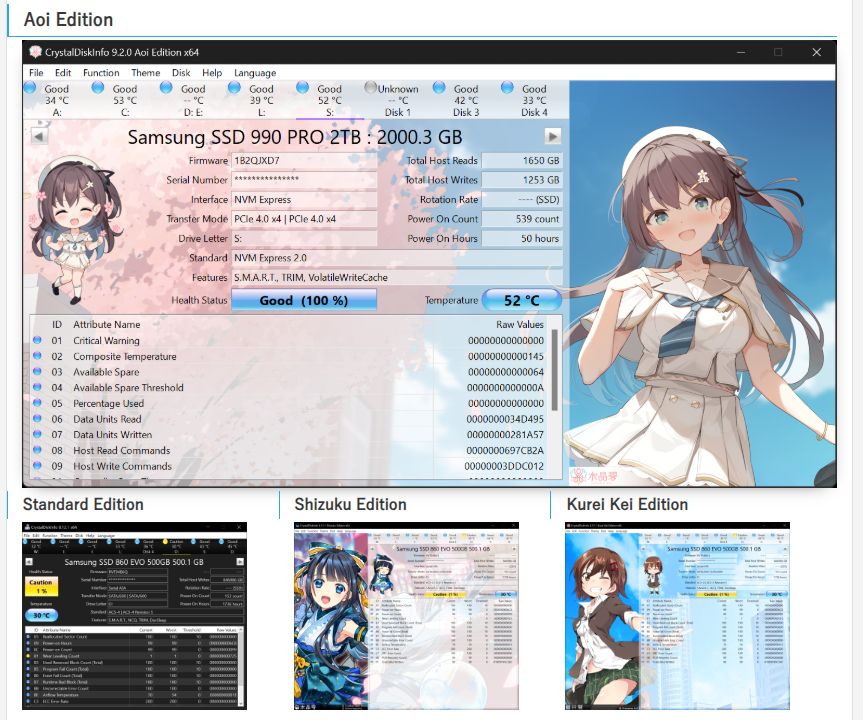Select the Data Units Read row
863x720 pixels.
coord(290,419)
